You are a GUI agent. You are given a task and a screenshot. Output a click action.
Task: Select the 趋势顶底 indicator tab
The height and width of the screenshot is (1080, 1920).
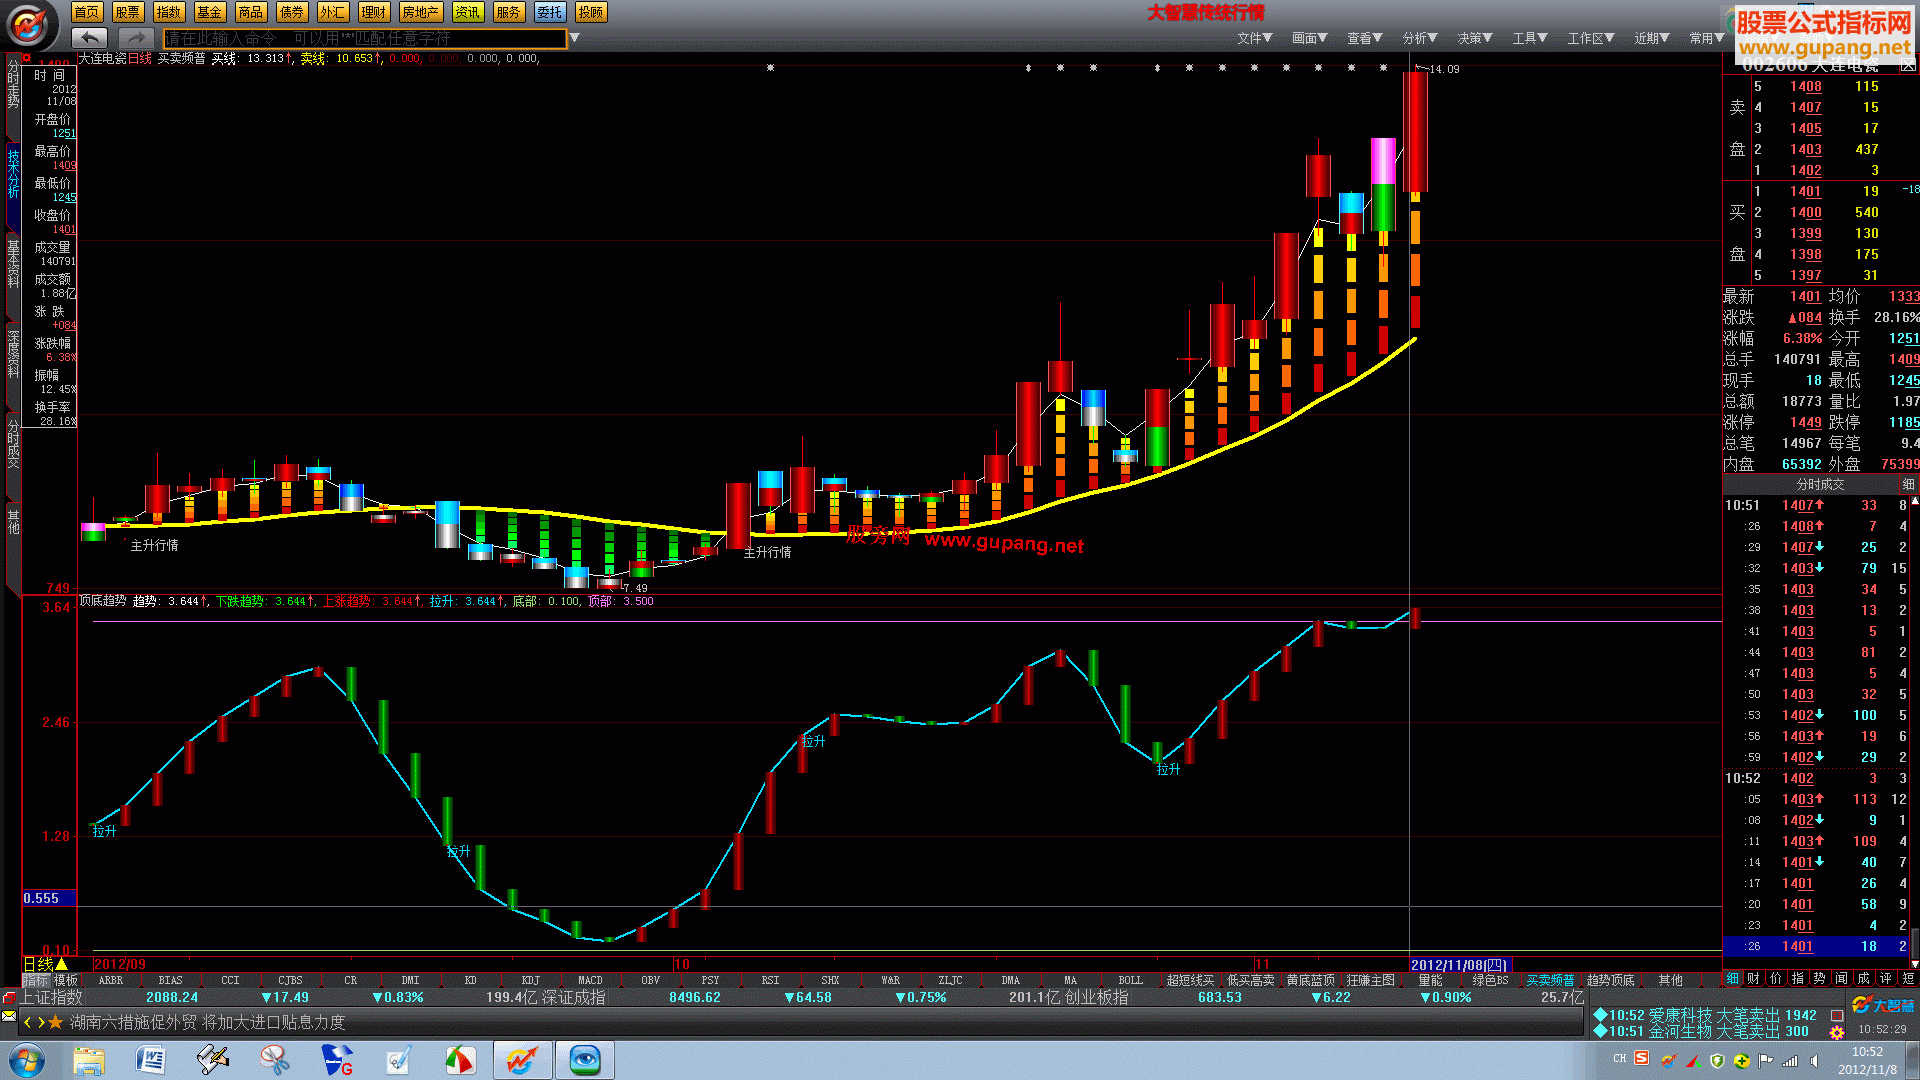pos(1610,980)
